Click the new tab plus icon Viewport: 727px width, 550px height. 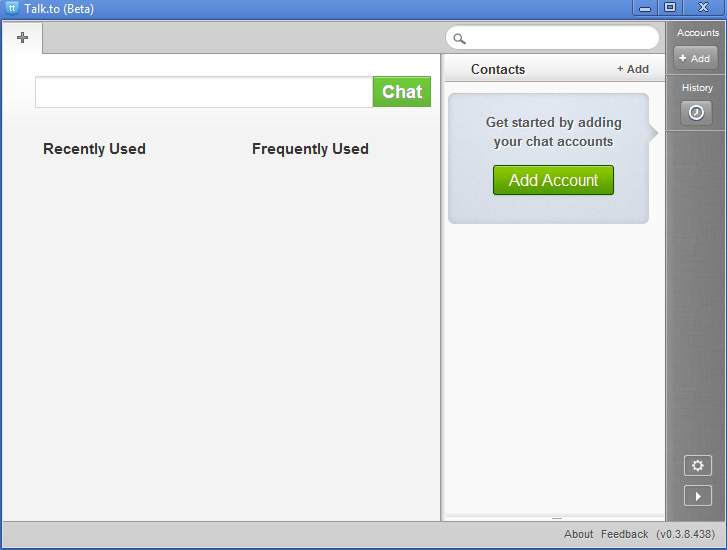(x=22, y=38)
